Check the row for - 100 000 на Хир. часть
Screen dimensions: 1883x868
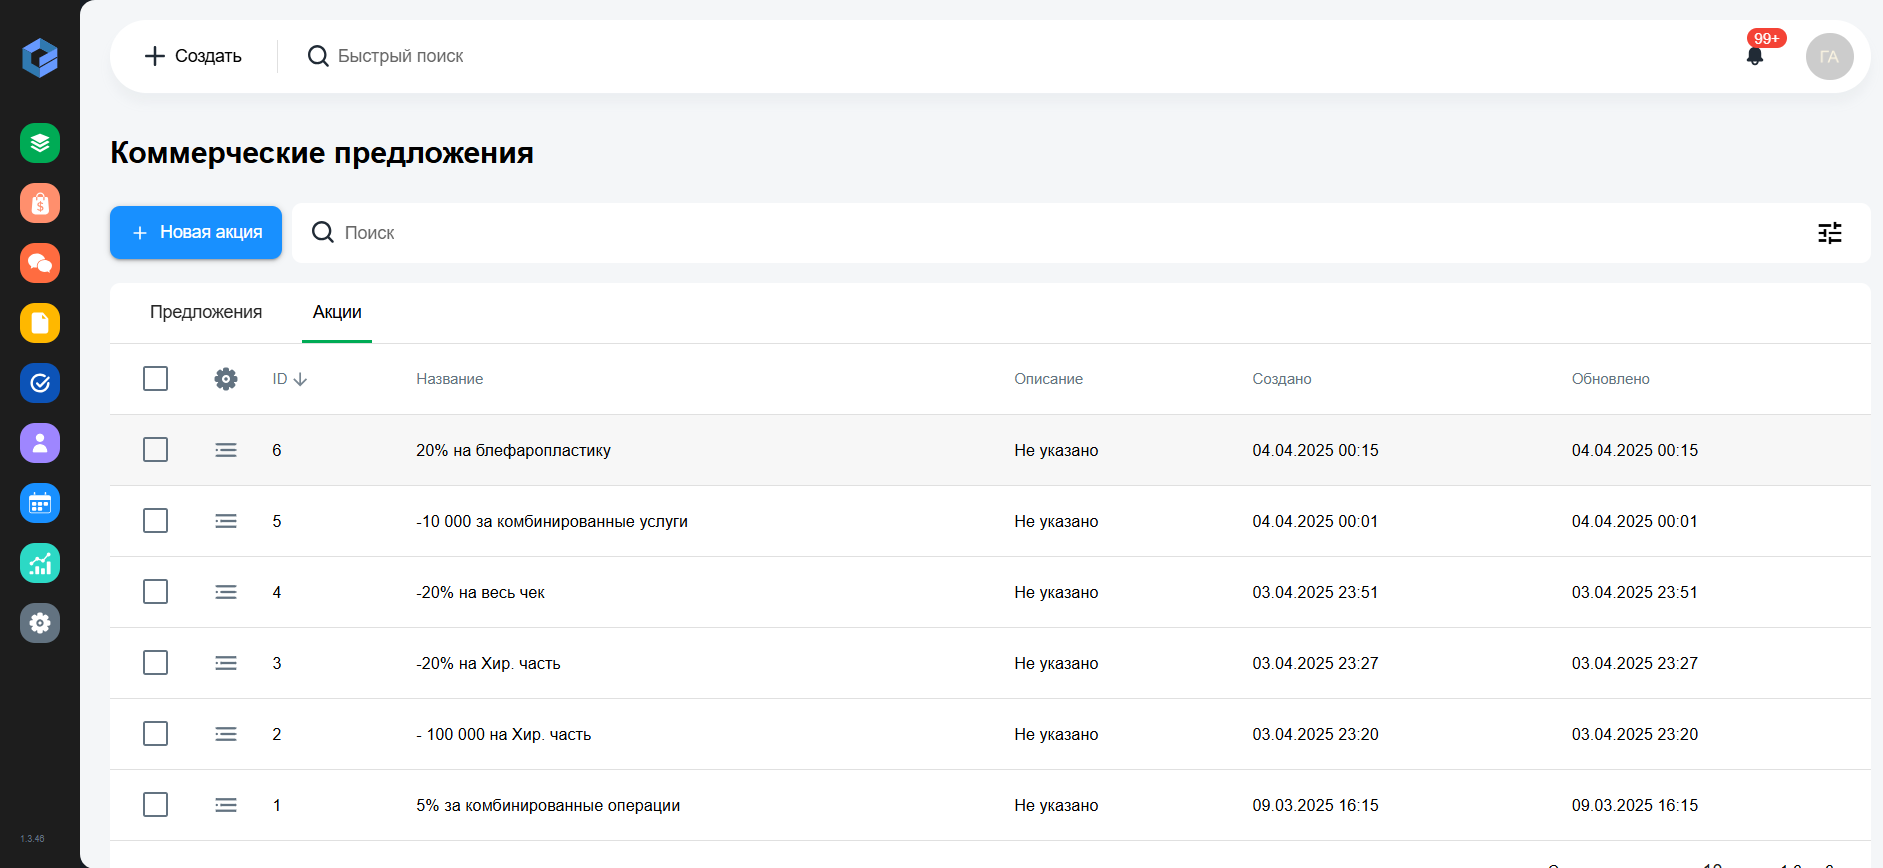(x=155, y=734)
